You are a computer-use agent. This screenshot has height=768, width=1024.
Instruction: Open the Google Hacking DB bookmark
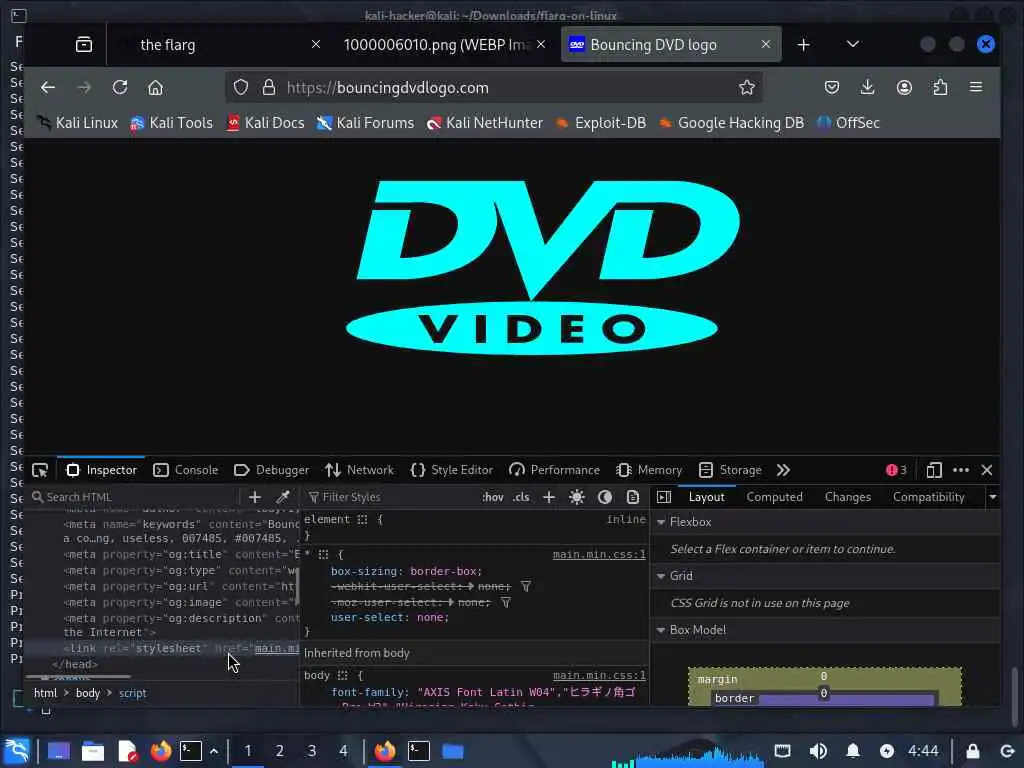point(731,123)
